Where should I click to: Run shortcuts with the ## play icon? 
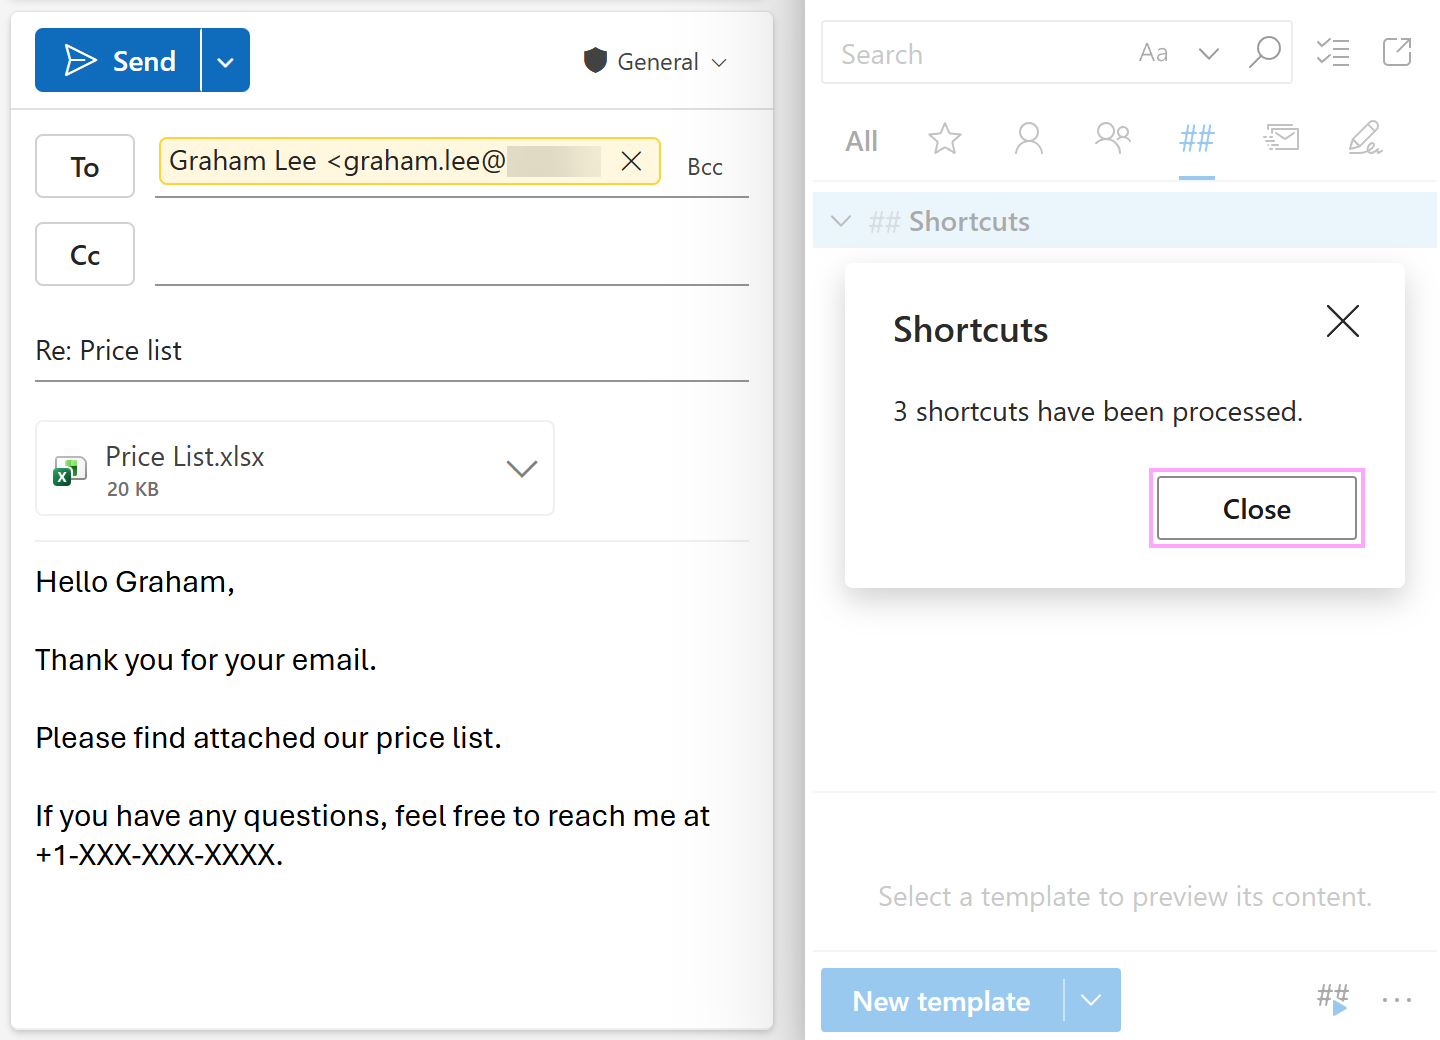[x=1333, y=998]
